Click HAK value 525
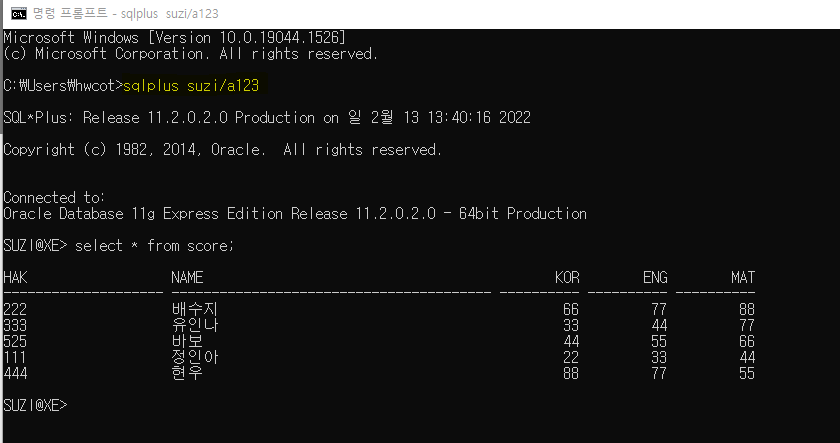840x443 pixels. coord(15,341)
